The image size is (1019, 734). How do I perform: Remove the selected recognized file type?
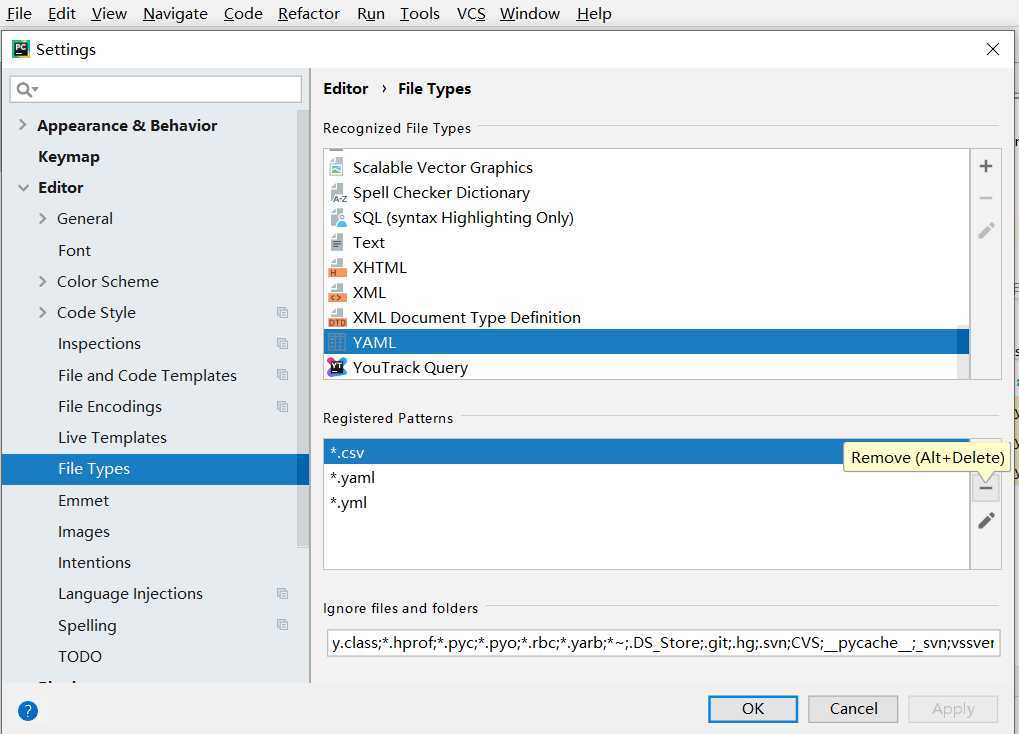coord(986,198)
